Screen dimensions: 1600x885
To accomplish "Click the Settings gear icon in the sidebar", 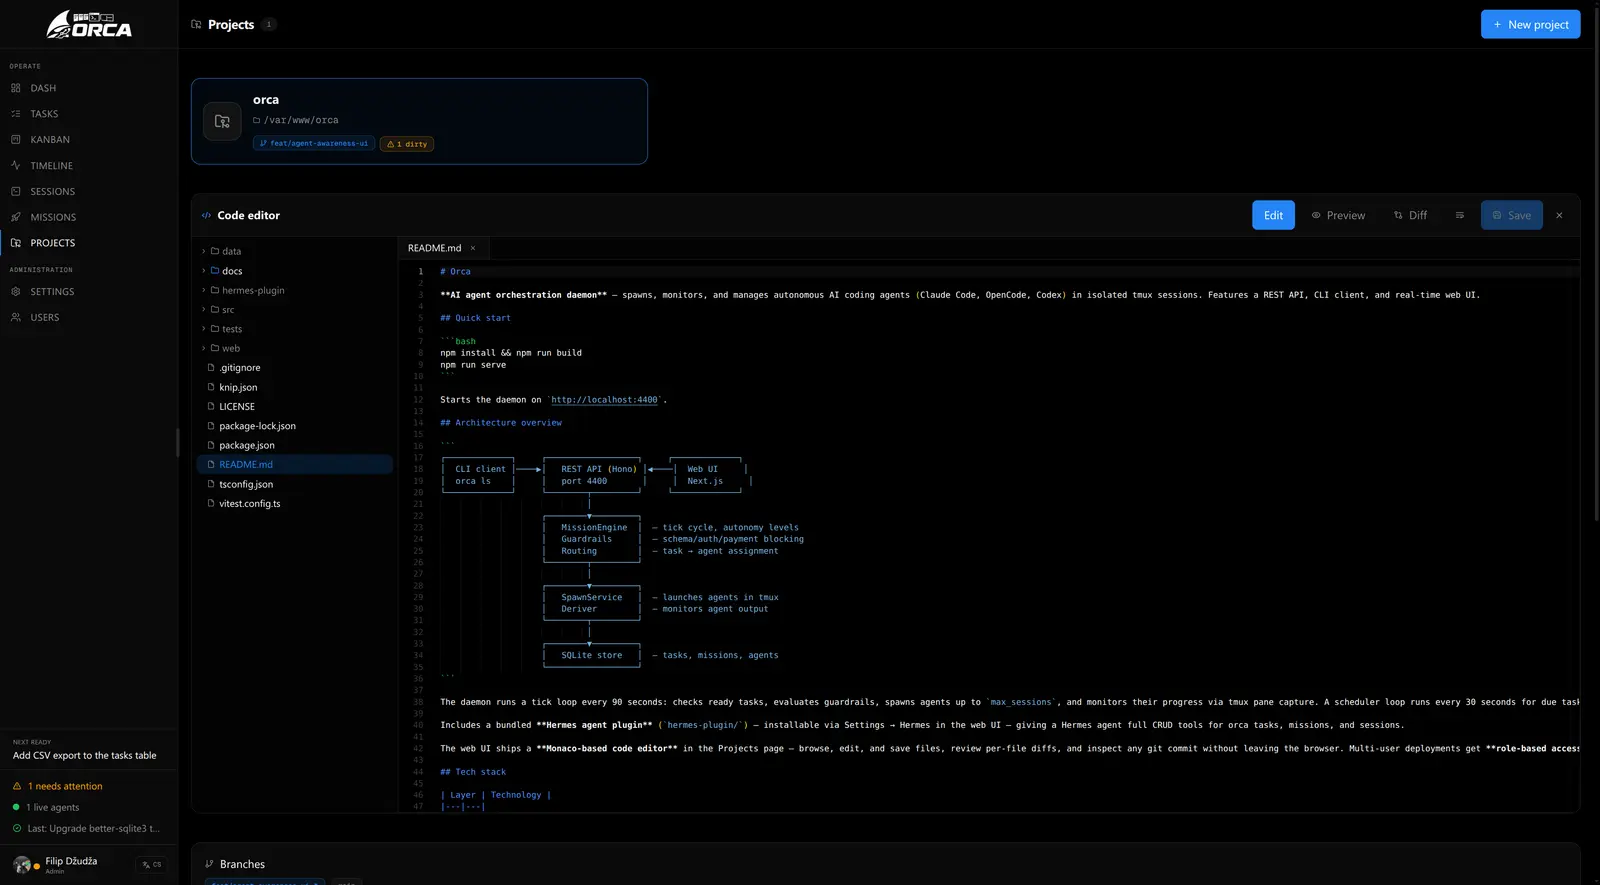I will (x=16, y=292).
